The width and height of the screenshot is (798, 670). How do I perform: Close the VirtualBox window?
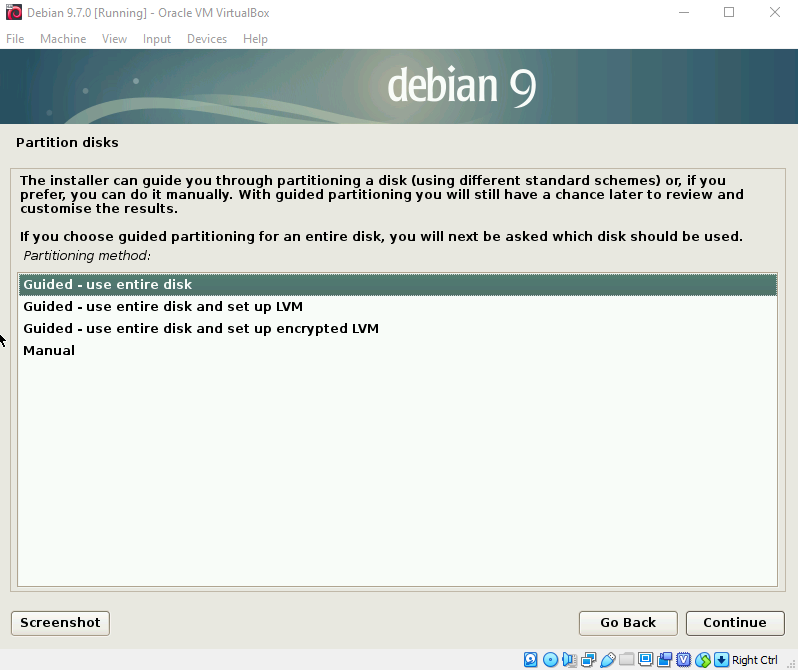tap(775, 12)
